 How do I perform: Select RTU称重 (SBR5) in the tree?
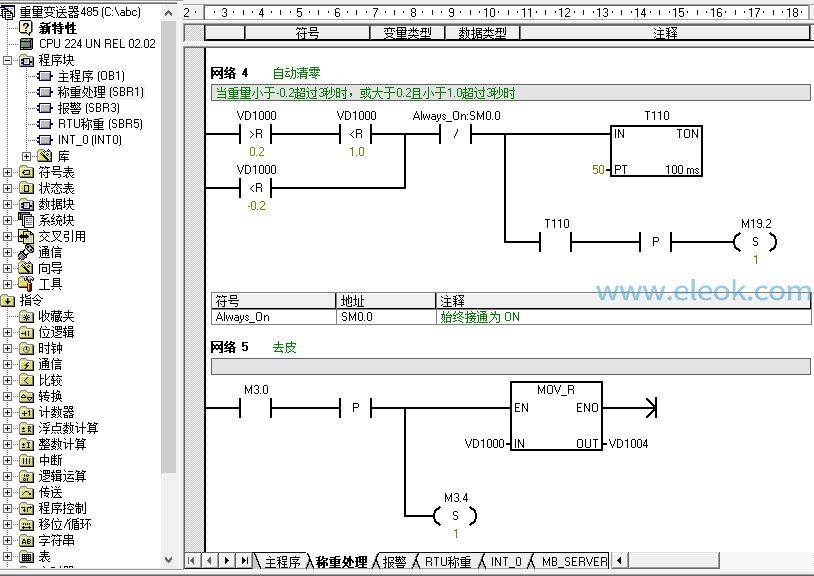coord(100,124)
